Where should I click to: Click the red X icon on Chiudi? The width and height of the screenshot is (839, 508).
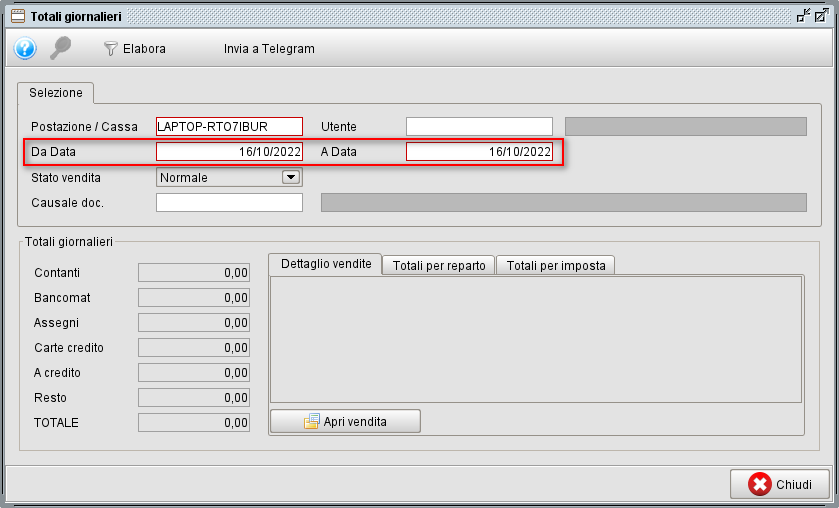click(x=760, y=484)
